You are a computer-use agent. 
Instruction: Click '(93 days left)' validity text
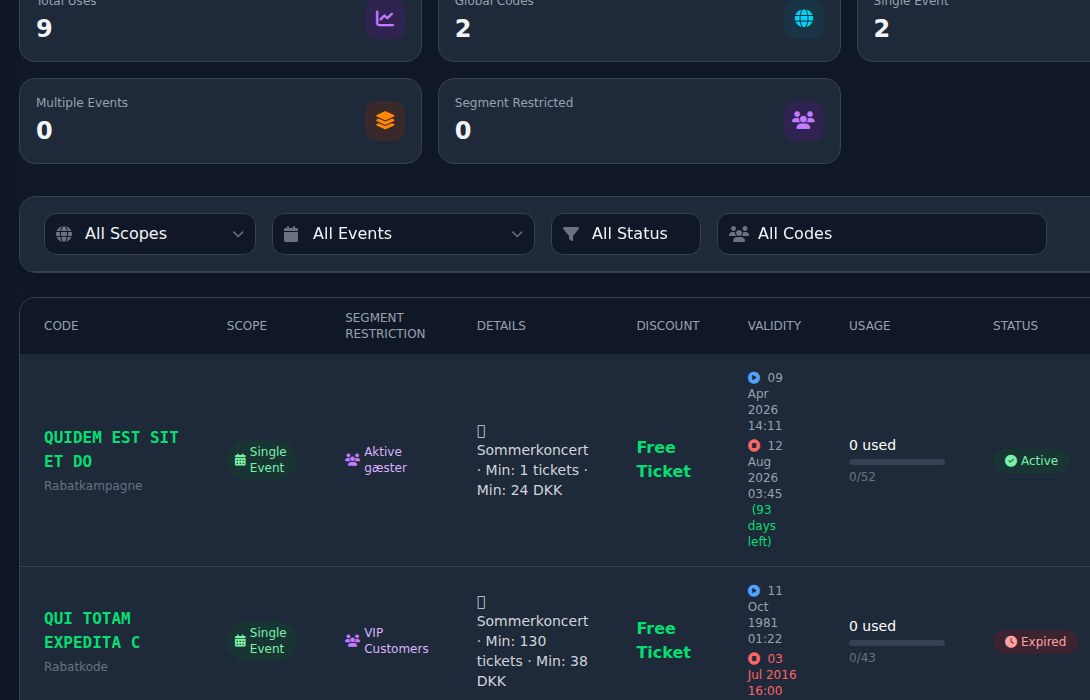pos(762,526)
